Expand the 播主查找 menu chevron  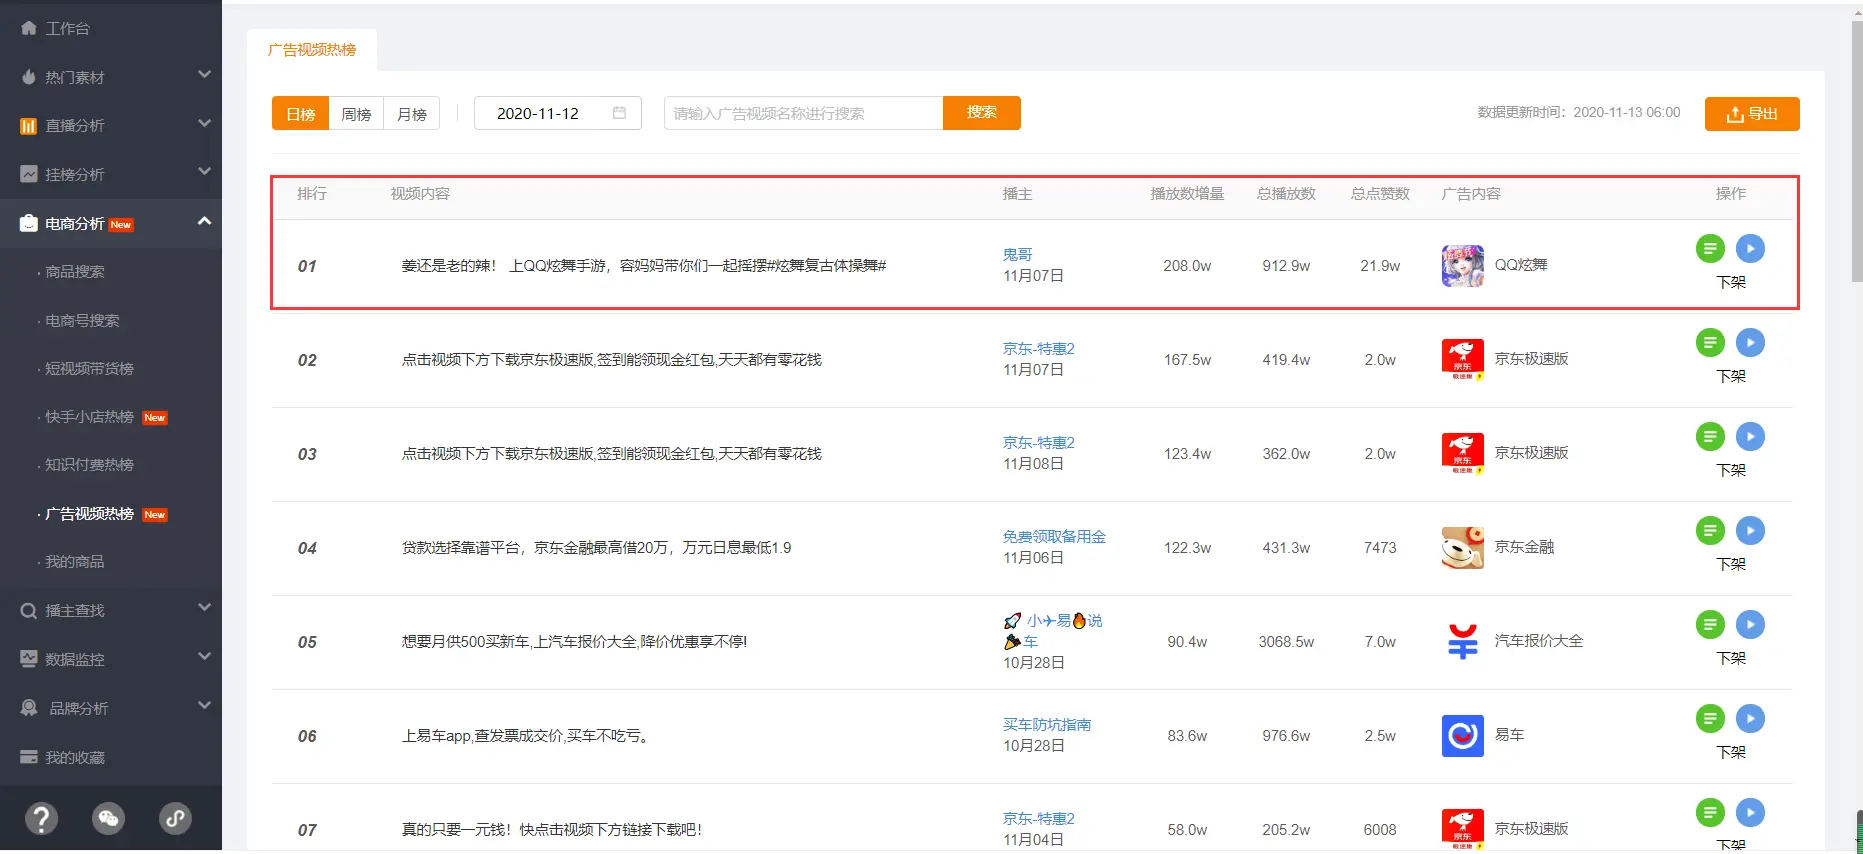(x=204, y=608)
